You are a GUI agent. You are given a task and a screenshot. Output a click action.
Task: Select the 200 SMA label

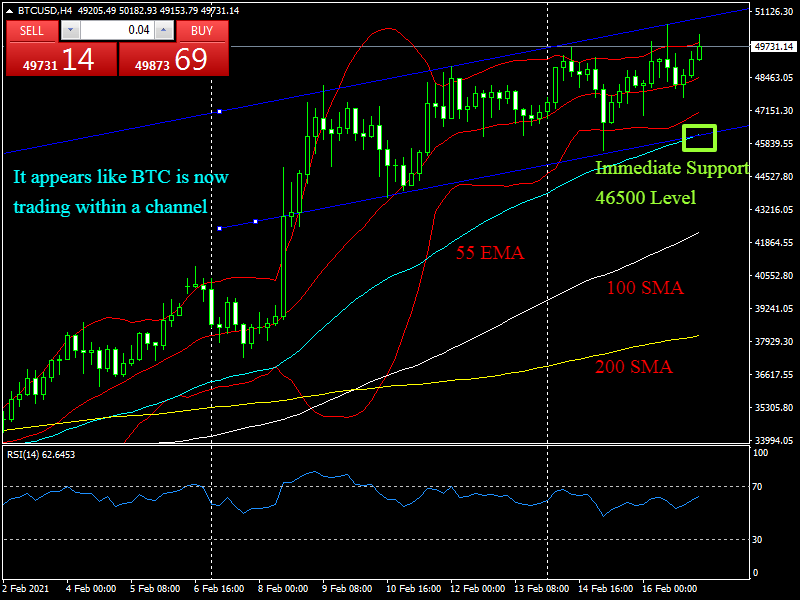coord(634,366)
